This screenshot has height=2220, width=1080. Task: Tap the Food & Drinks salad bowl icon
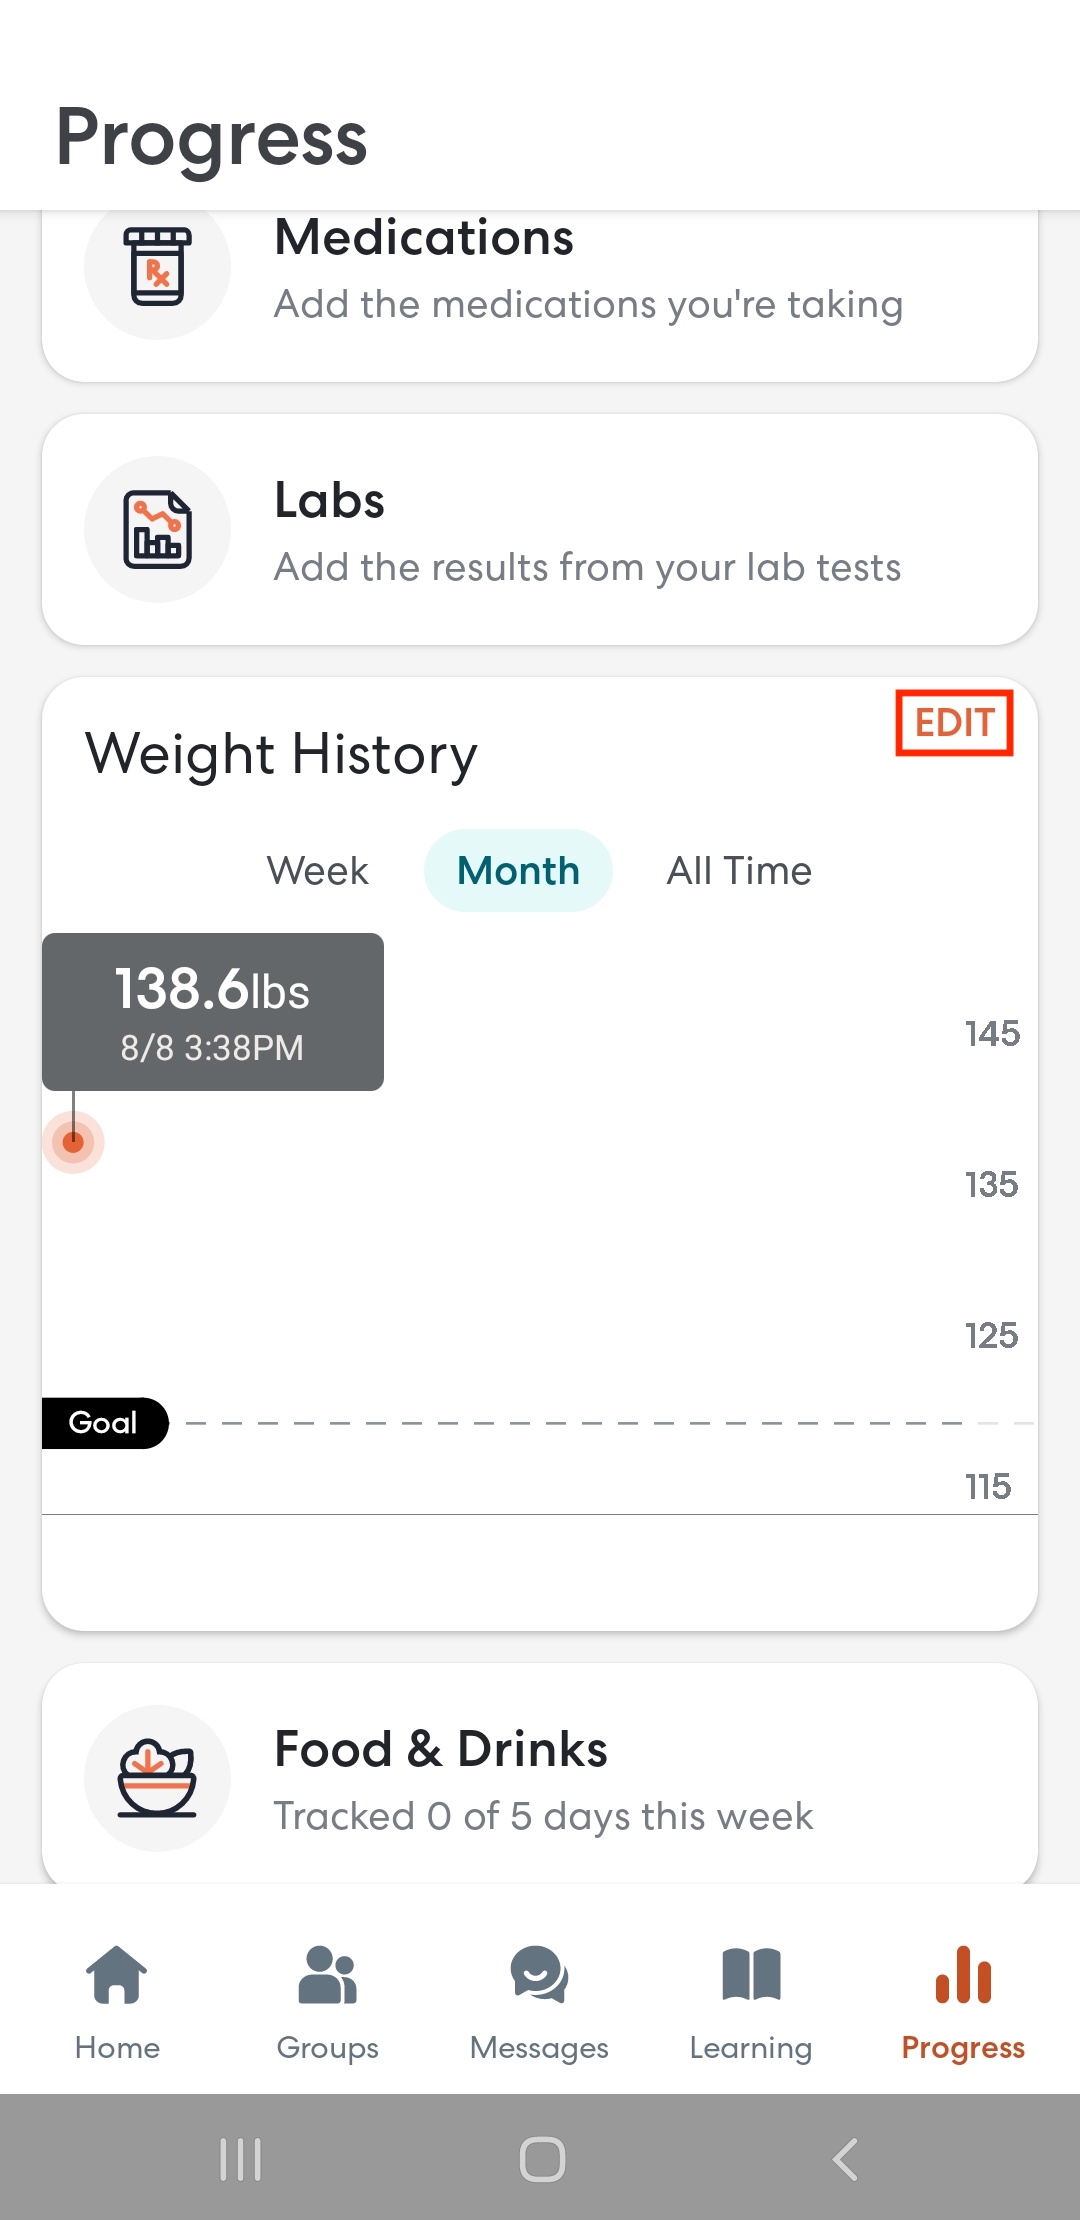157,1778
